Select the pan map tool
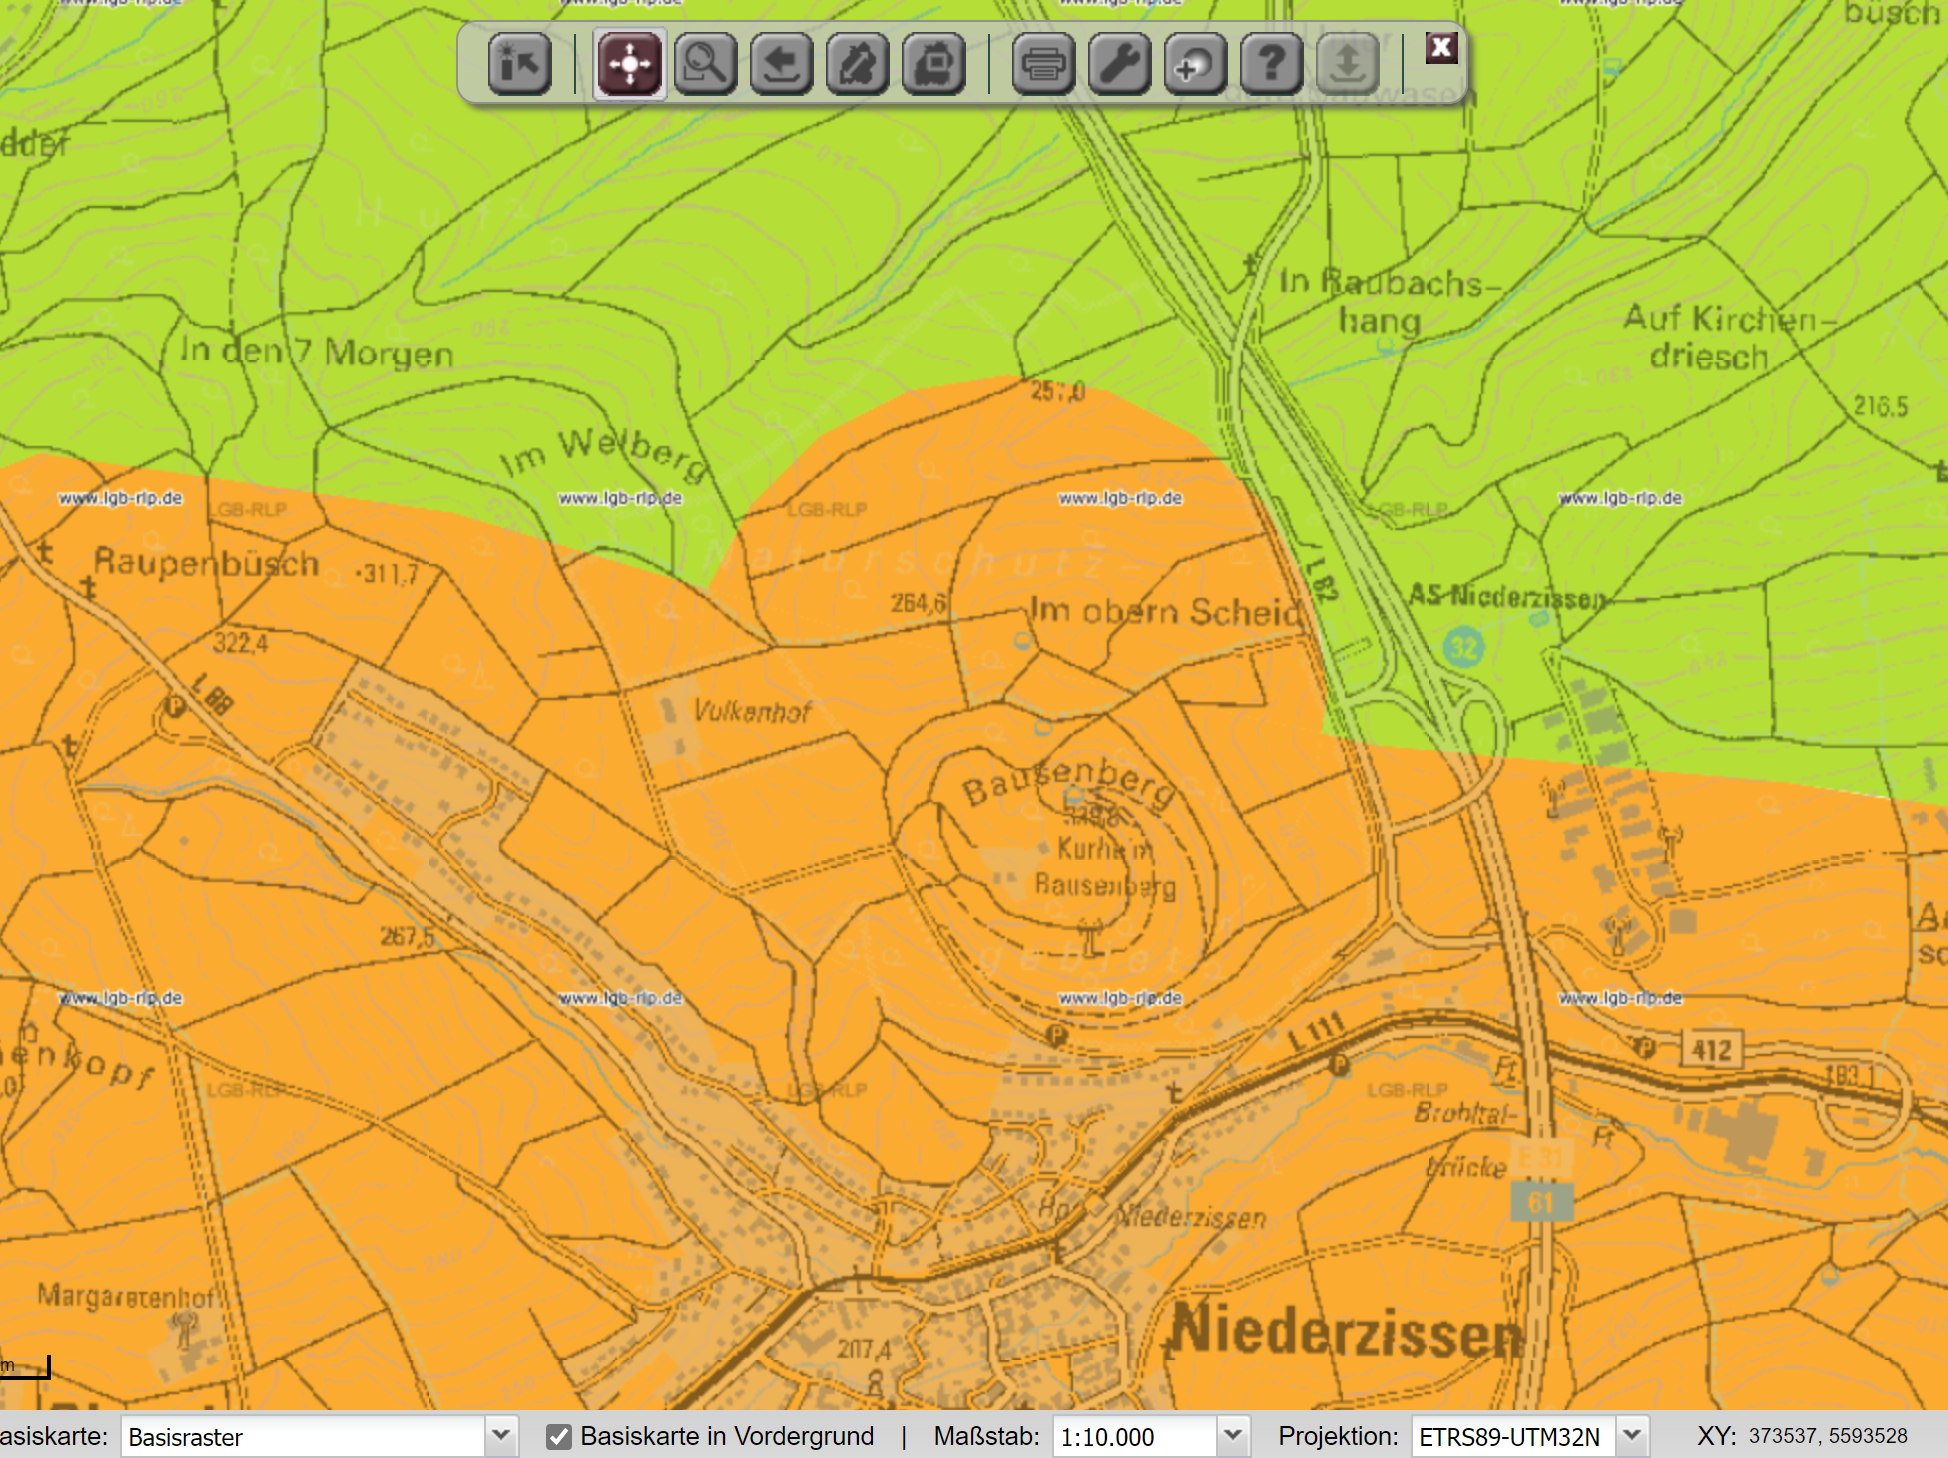Screen dimensions: 1948x1458 pyautogui.click(x=630, y=65)
